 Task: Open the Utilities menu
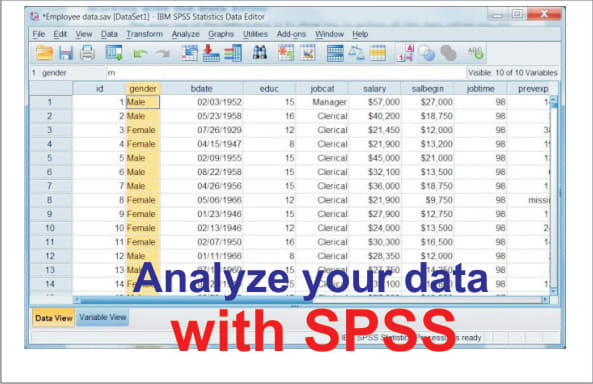point(255,34)
